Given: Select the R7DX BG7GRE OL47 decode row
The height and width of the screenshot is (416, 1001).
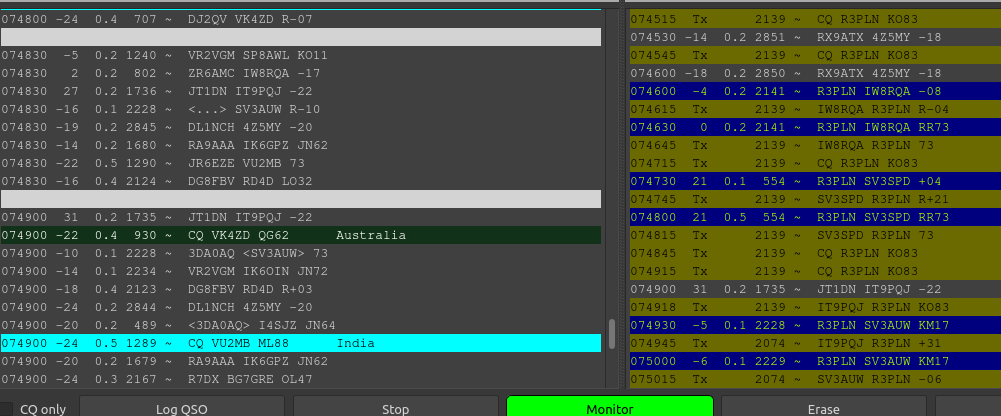Looking at the screenshot, I should coord(301,379).
